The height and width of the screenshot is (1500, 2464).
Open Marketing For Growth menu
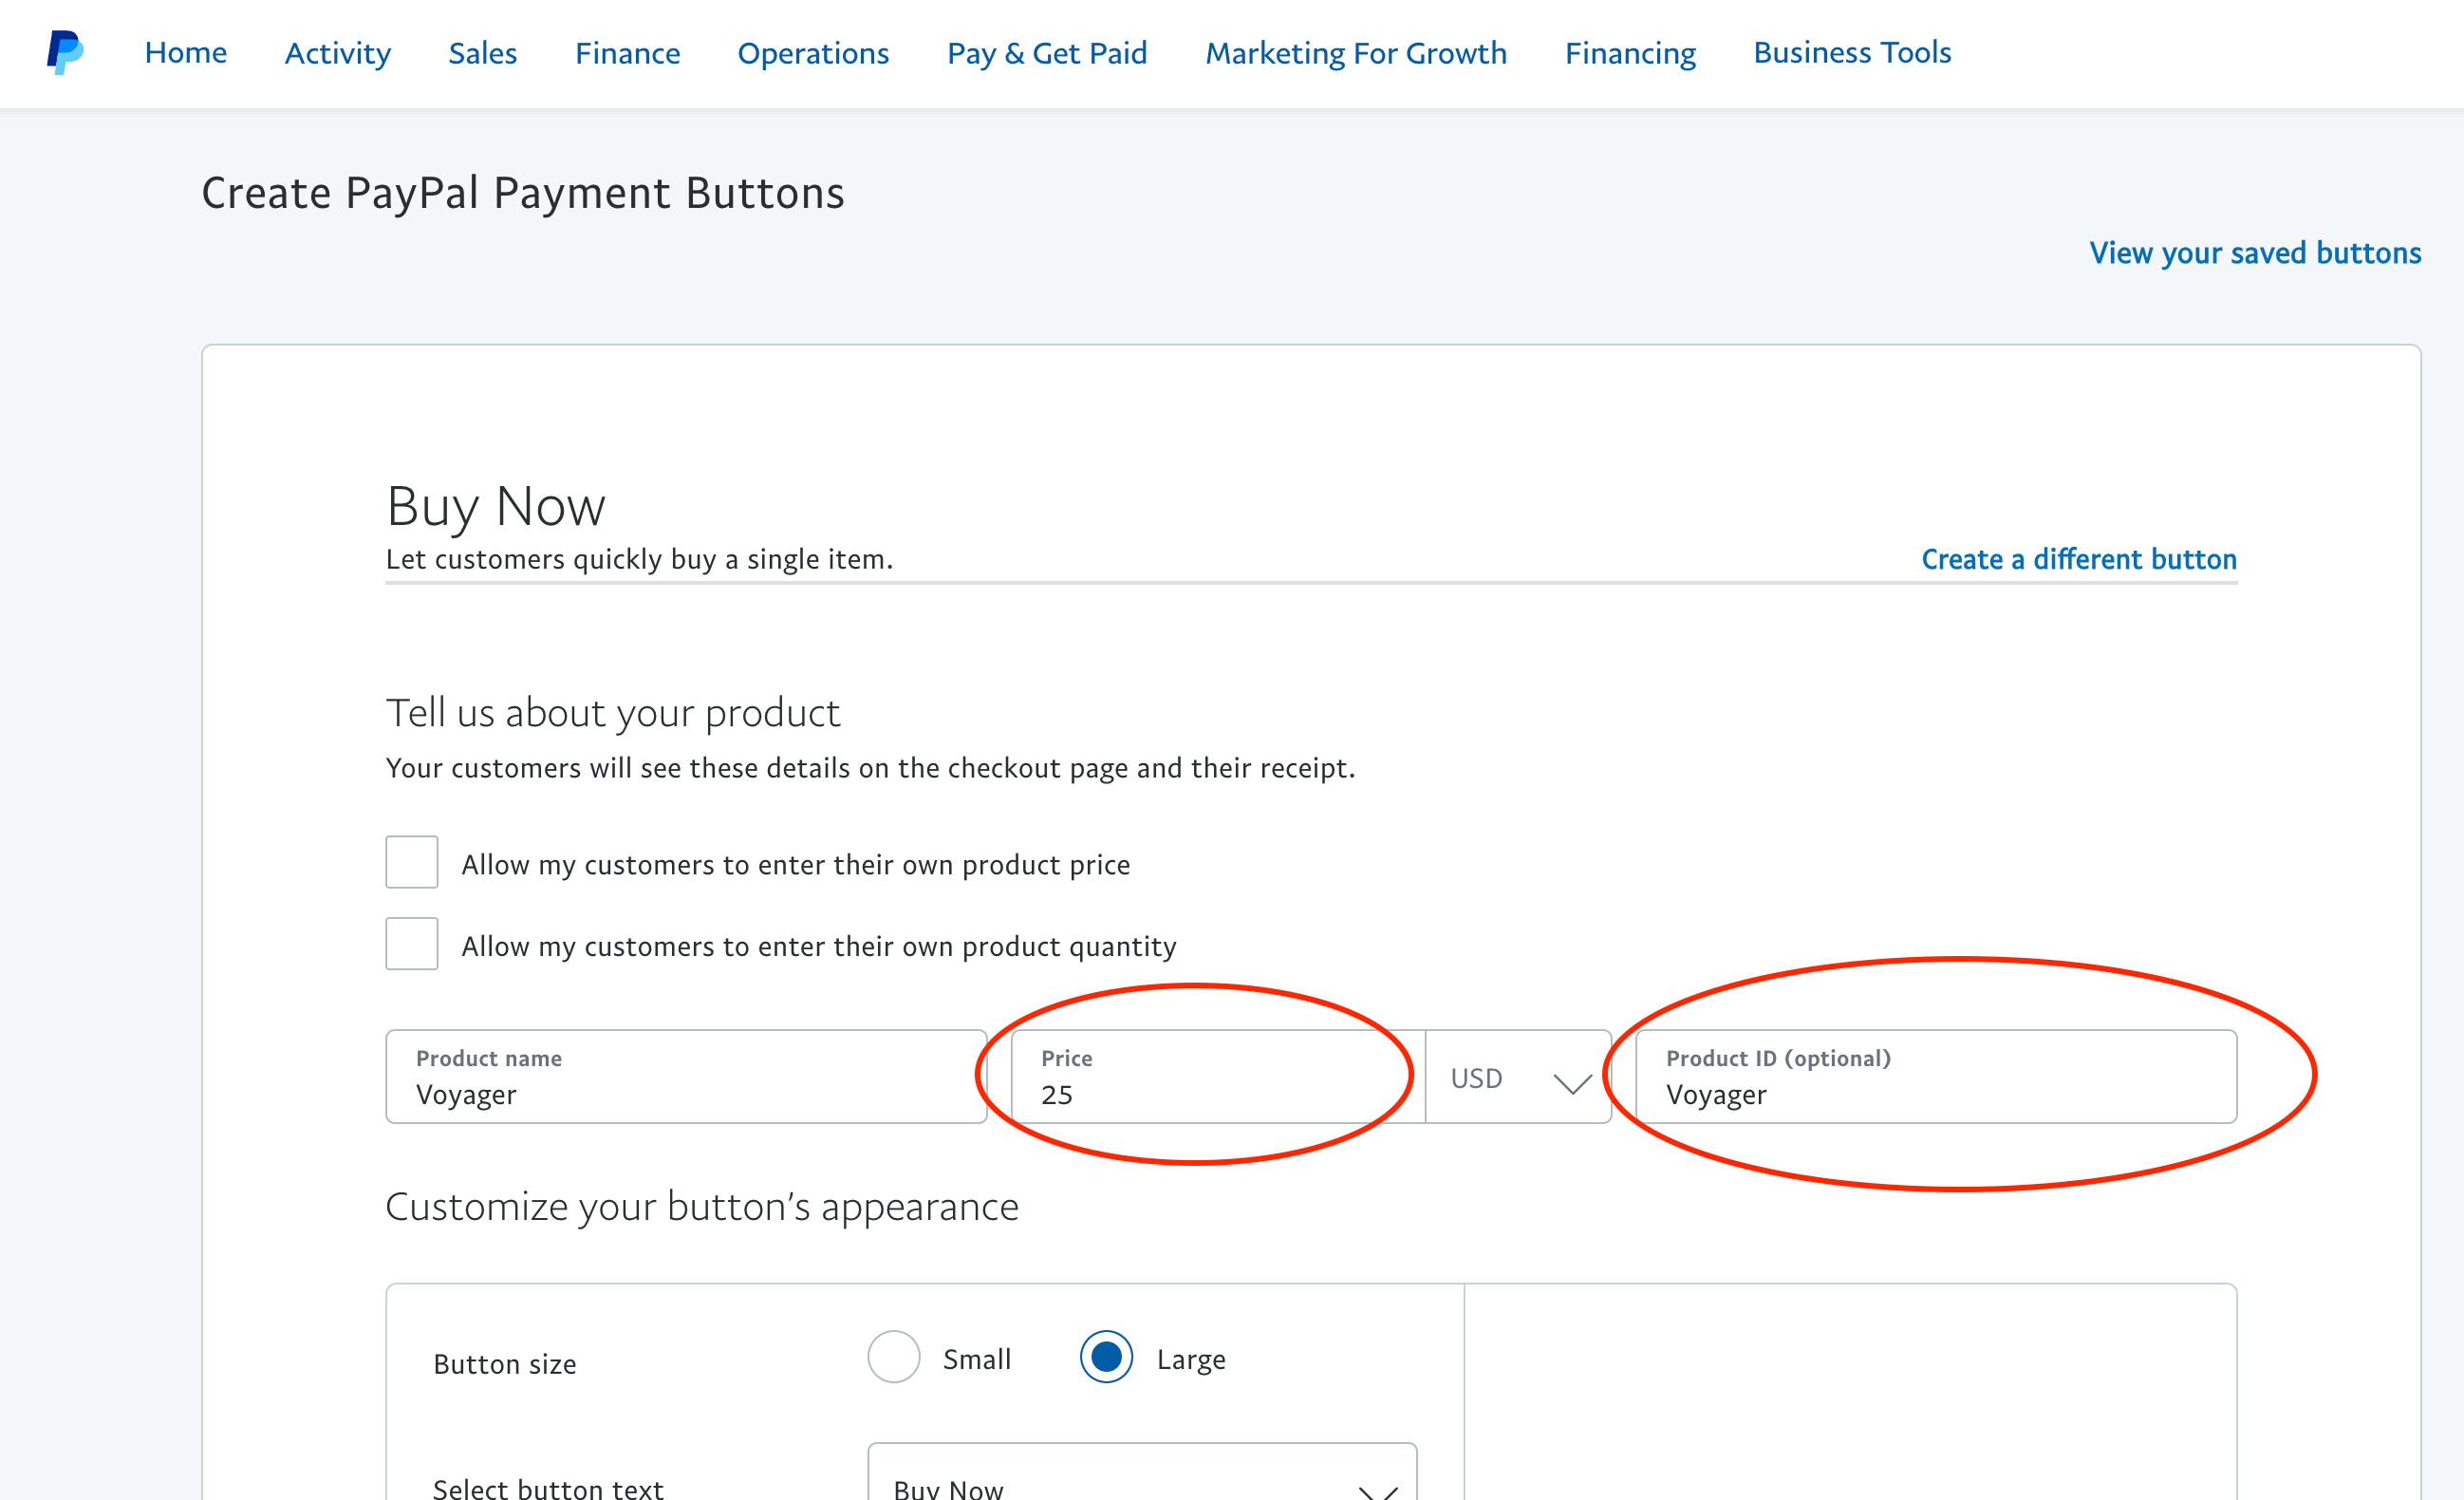(1356, 53)
